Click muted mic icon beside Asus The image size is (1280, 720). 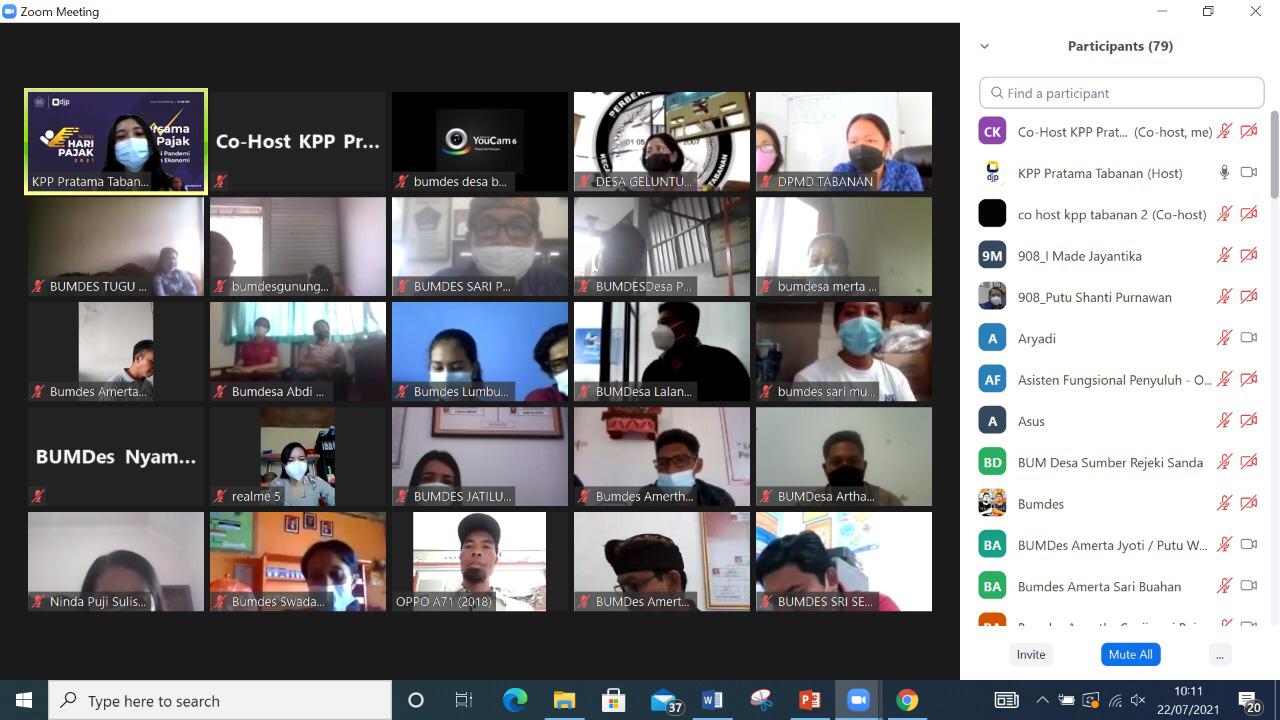[1224, 421]
